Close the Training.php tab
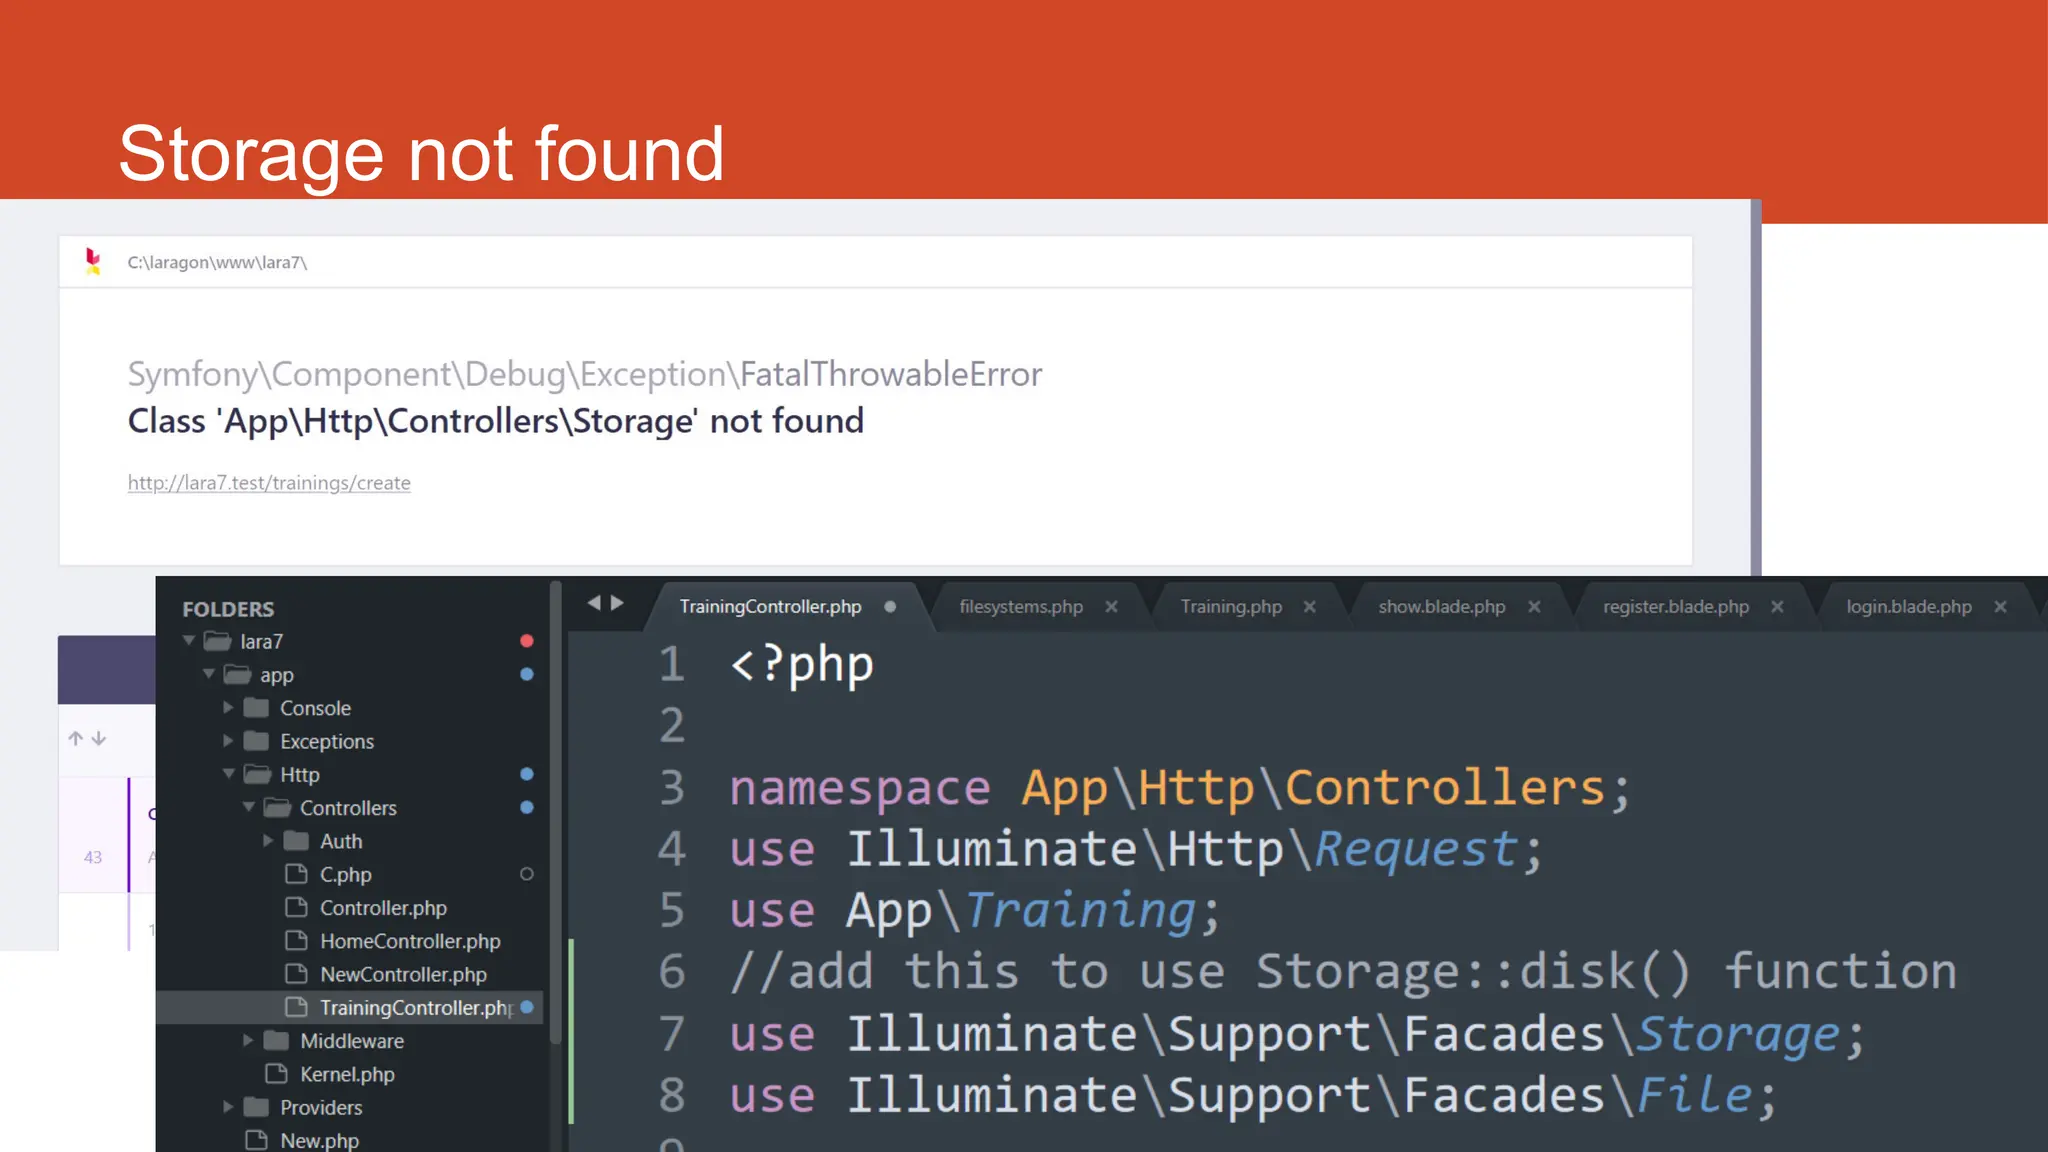Image resolution: width=2048 pixels, height=1152 pixels. [1309, 607]
